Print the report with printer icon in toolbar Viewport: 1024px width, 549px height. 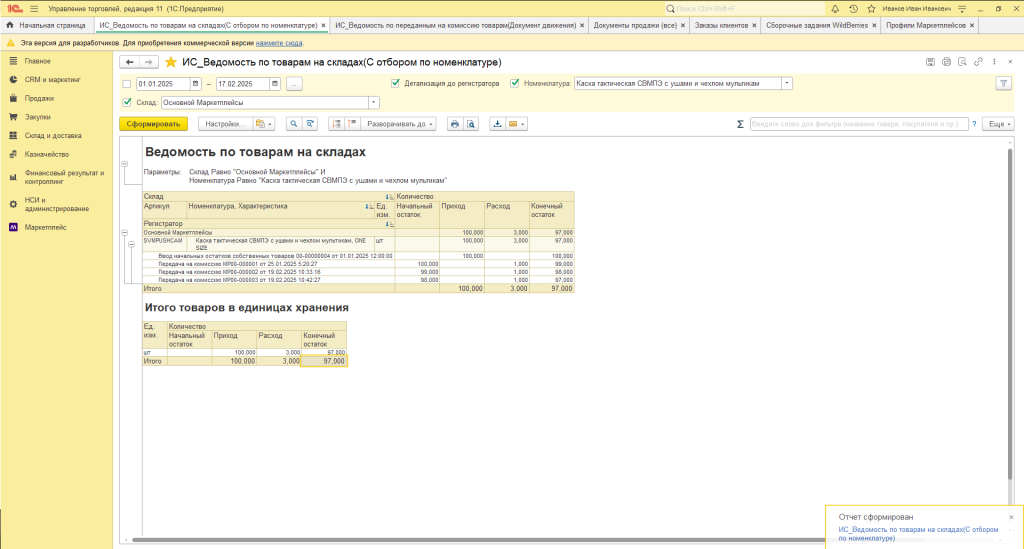[x=455, y=124]
